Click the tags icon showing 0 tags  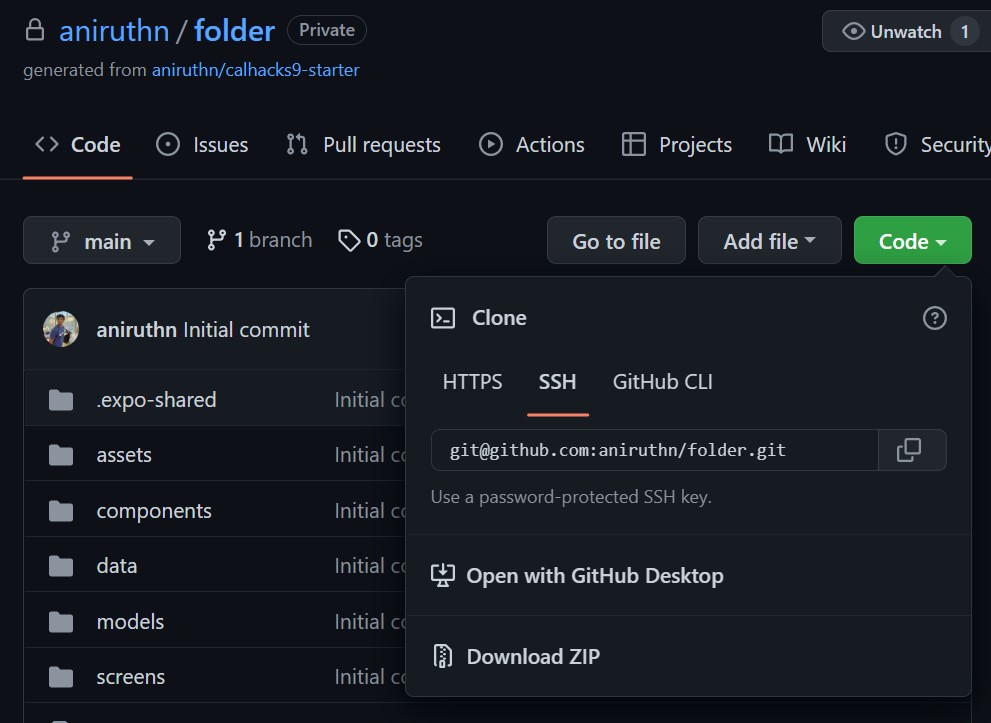pyautogui.click(x=349, y=240)
